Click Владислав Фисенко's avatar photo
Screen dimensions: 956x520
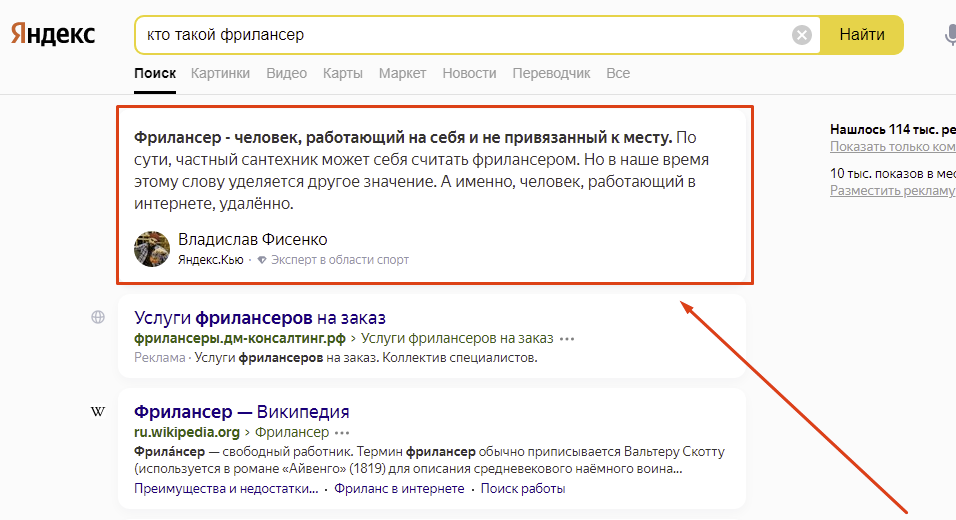[152, 249]
